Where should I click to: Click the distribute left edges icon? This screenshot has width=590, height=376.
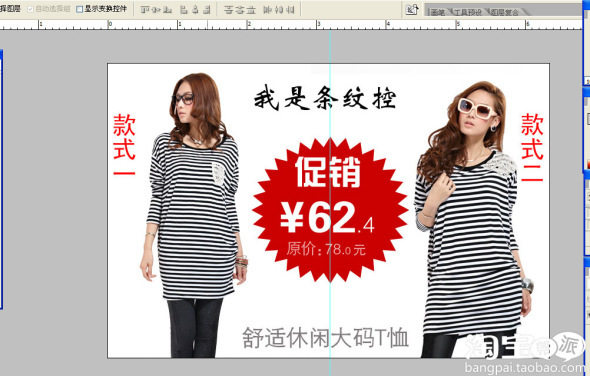pos(267,10)
